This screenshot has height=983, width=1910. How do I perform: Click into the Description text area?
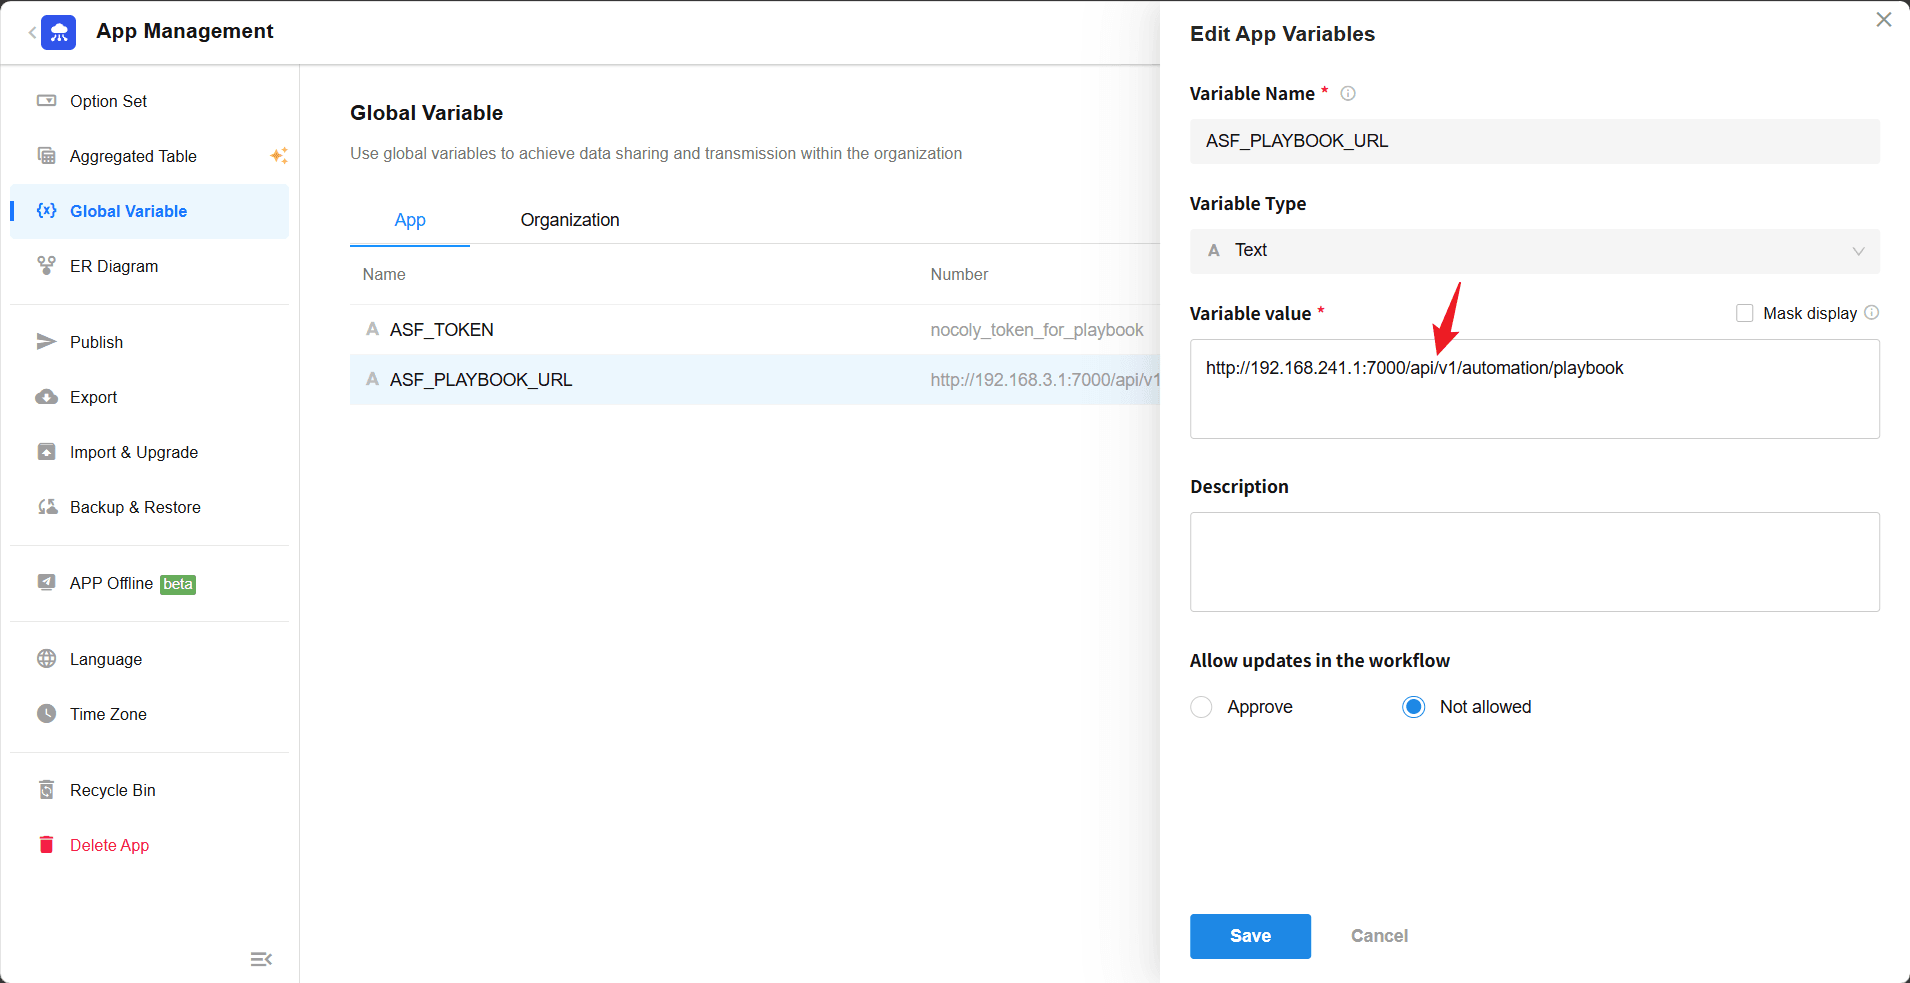pos(1534,562)
